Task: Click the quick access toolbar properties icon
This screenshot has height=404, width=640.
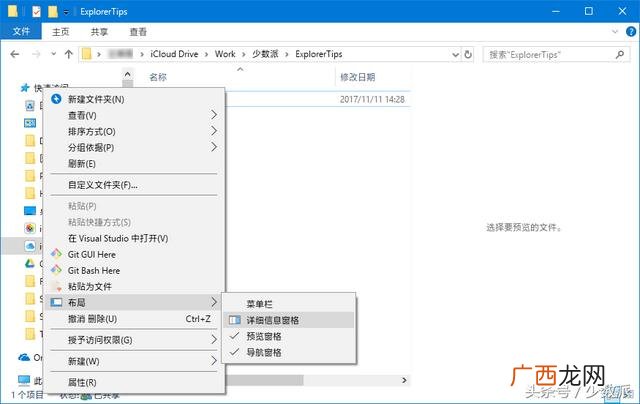Action: coord(36,11)
